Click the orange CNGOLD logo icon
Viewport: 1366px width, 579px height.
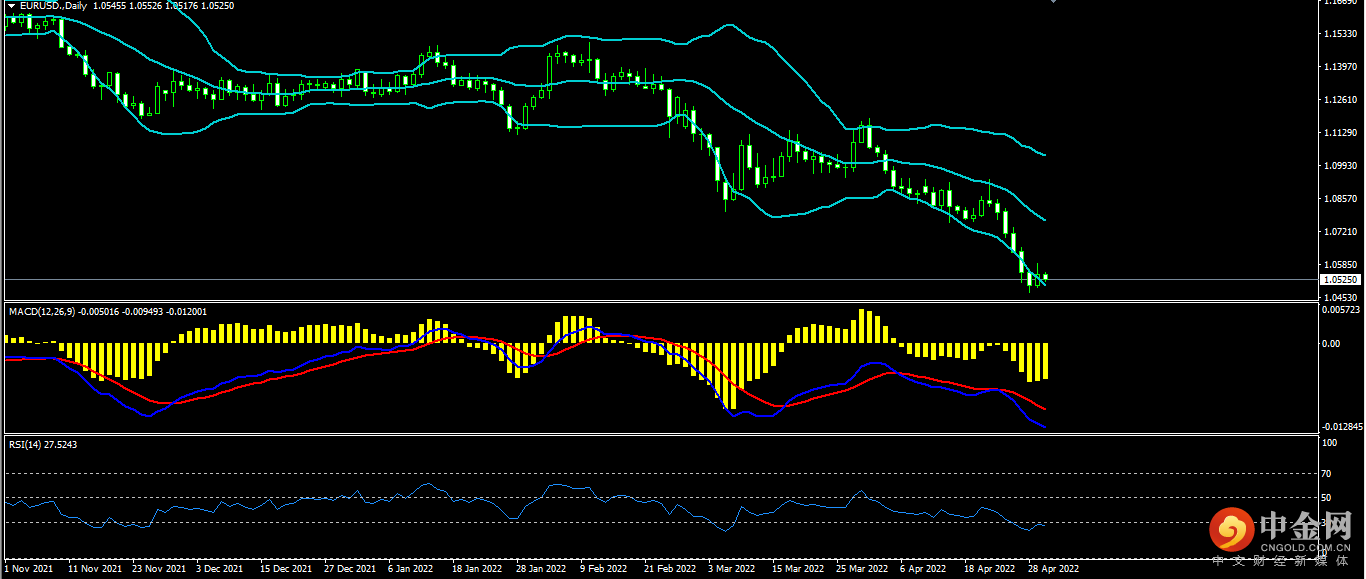point(1231,528)
